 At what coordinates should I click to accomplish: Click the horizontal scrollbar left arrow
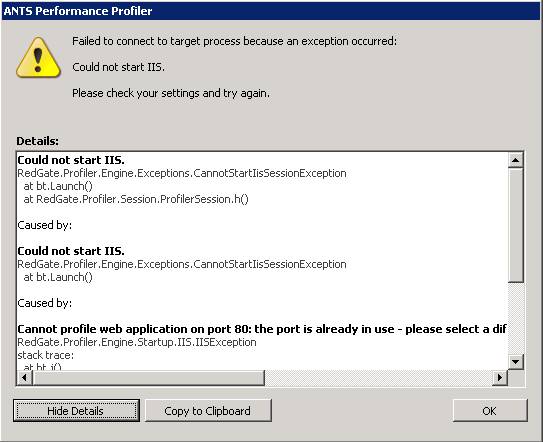click(25, 377)
